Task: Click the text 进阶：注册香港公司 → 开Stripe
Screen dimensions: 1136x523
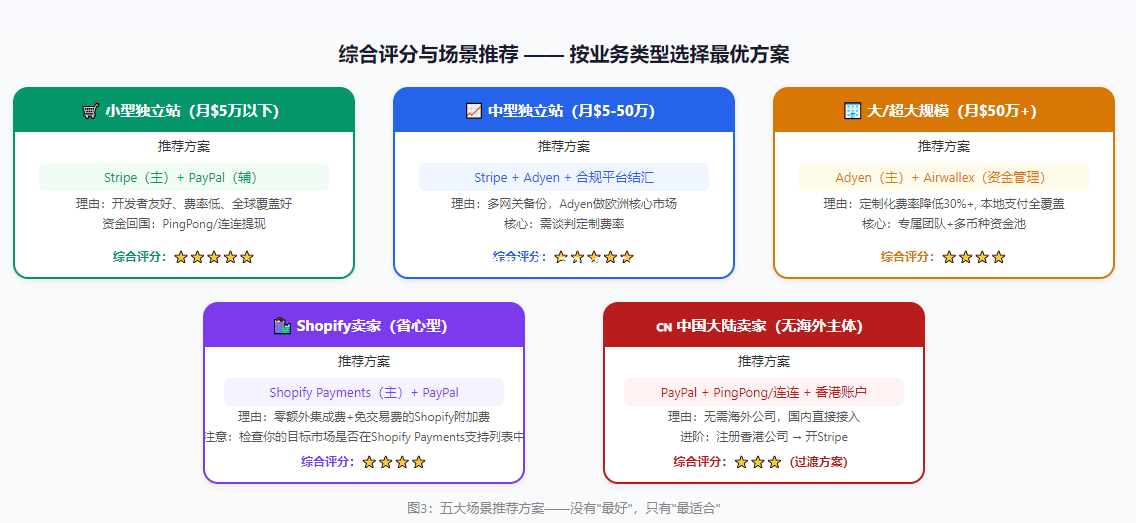Action: click(764, 437)
